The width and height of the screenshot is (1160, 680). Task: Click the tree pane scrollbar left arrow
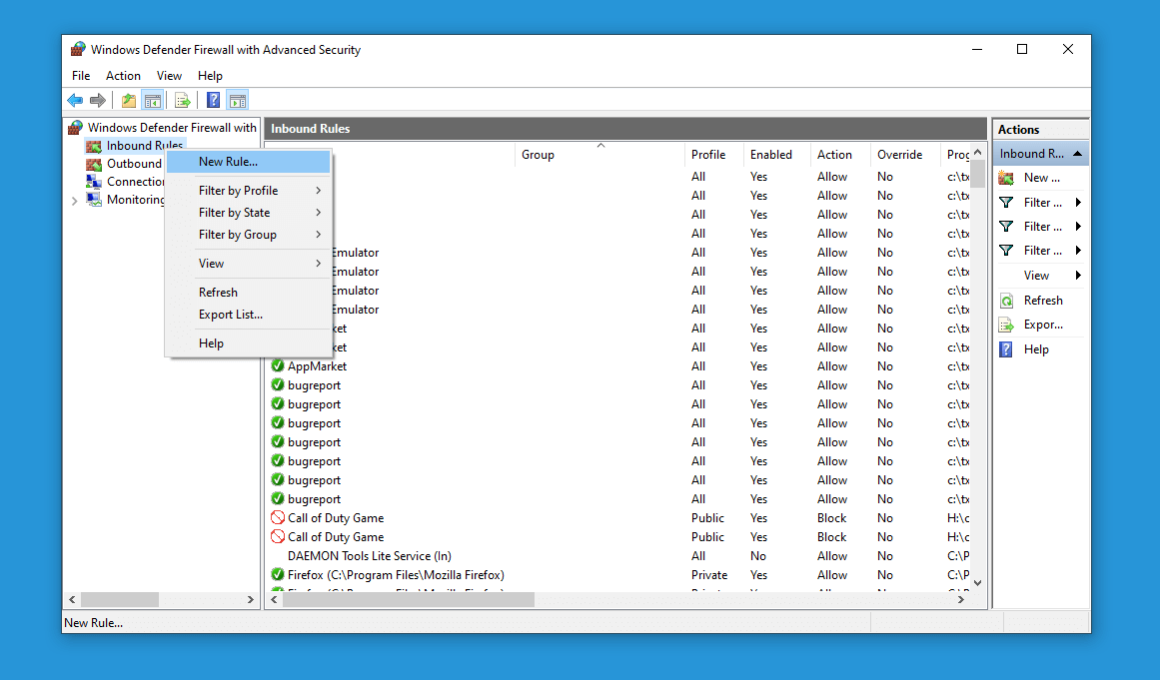(72, 599)
